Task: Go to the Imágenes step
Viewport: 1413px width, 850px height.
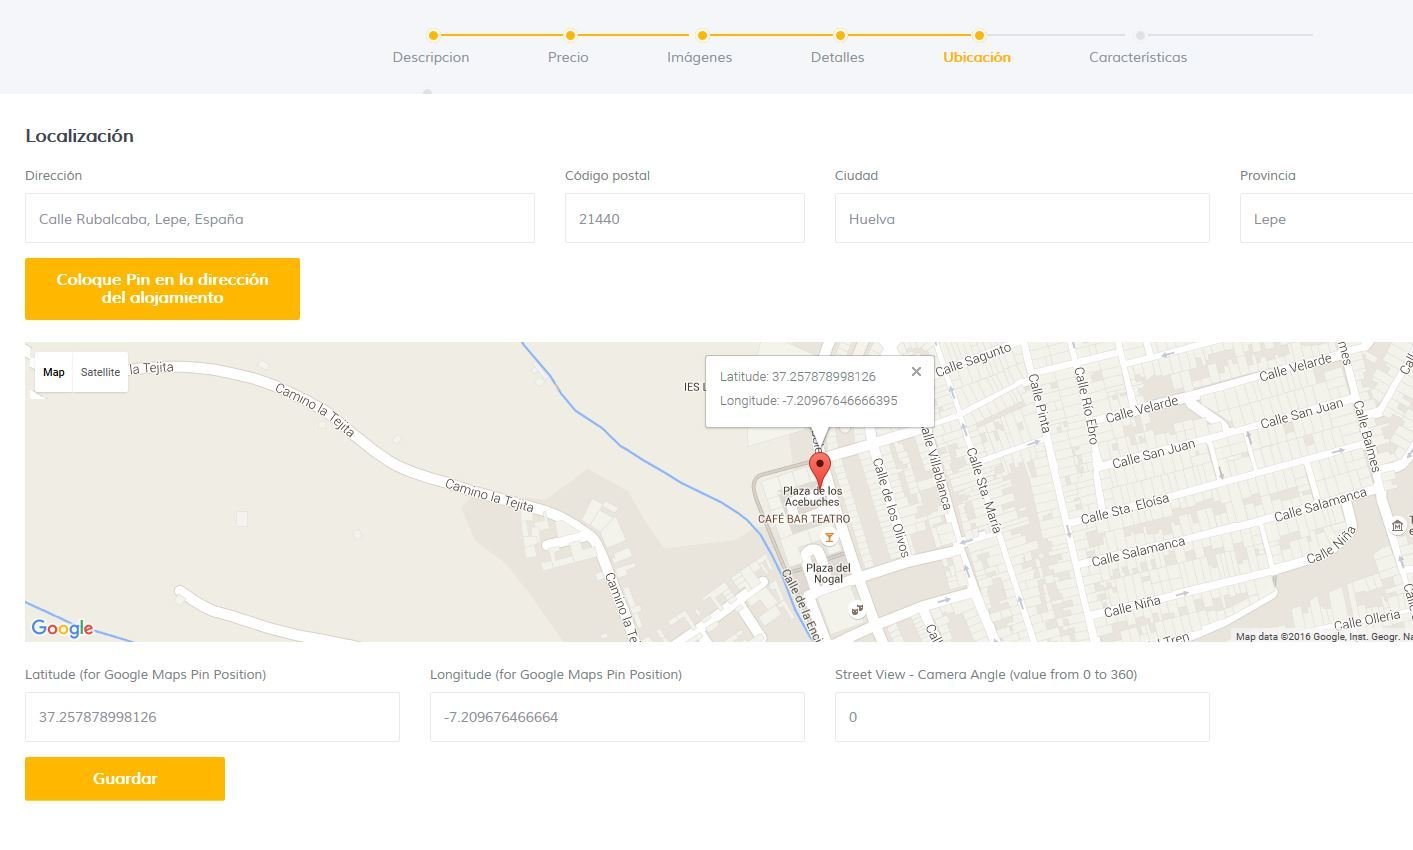Action: coord(700,57)
